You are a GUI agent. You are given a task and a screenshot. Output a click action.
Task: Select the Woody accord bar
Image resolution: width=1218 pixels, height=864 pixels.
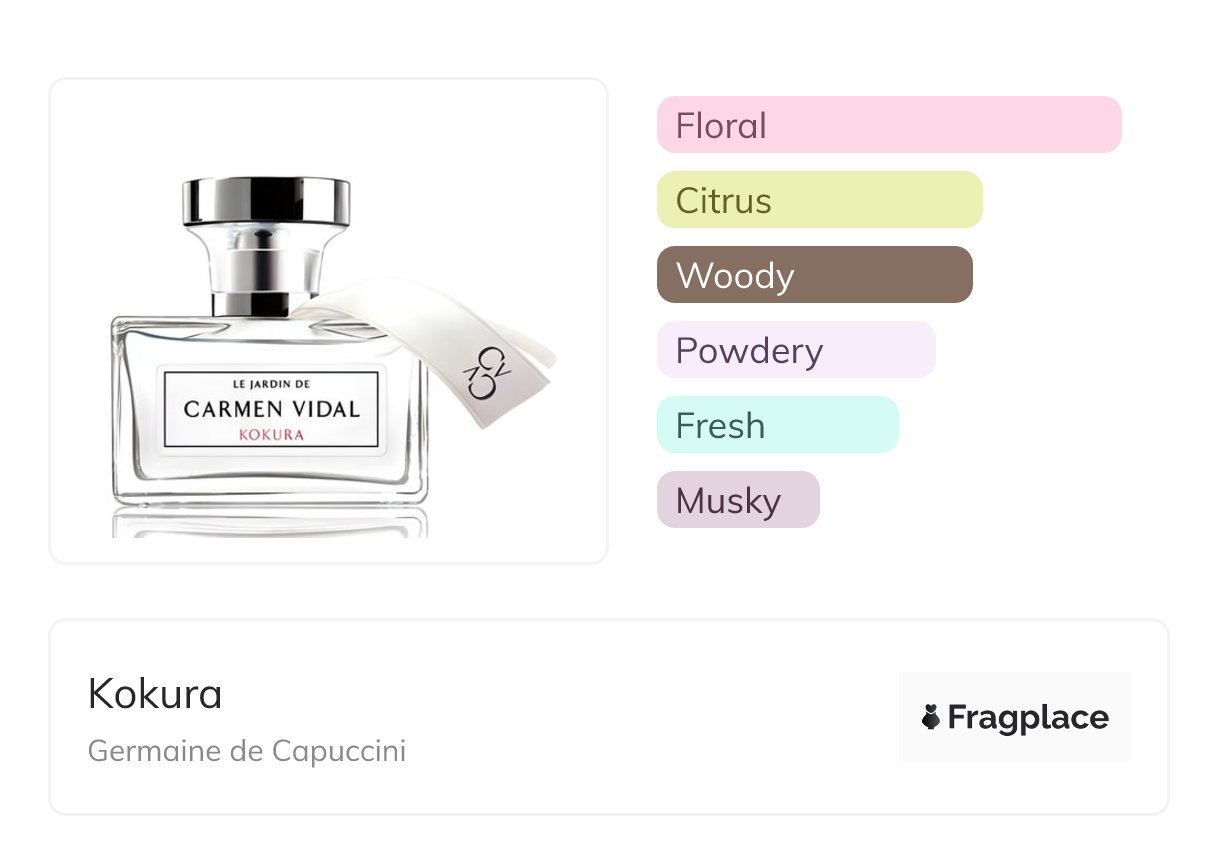click(x=815, y=275)
